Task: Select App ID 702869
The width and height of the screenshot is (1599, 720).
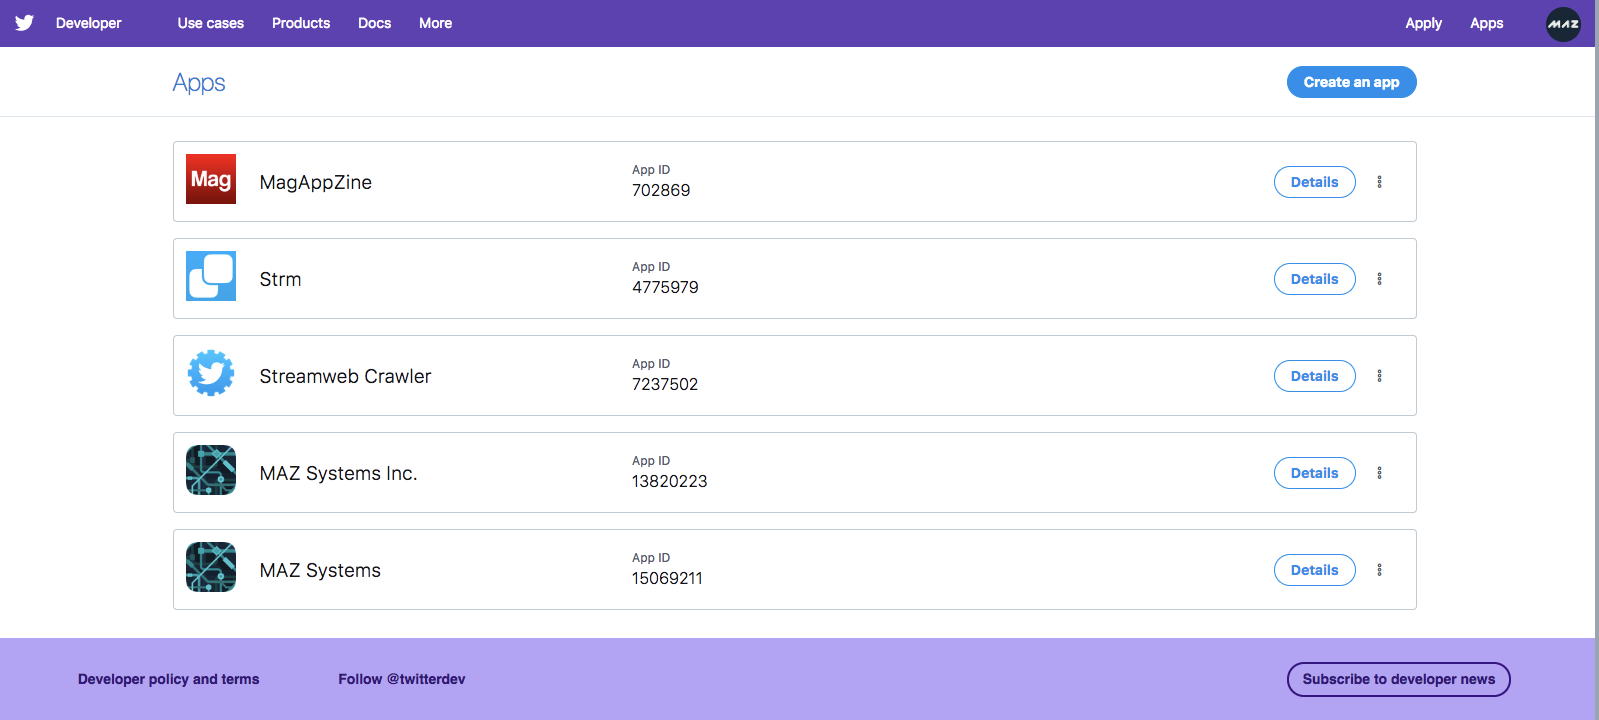Action: click(x=661, y=190)
